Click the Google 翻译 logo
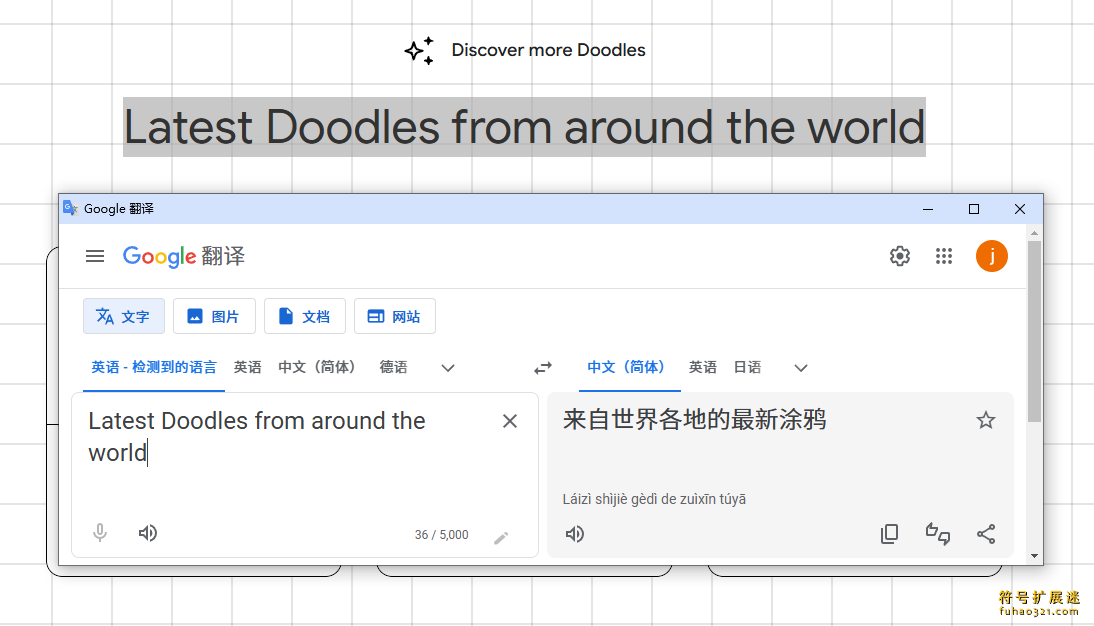 pyautogui.click(x=184, y=256)
